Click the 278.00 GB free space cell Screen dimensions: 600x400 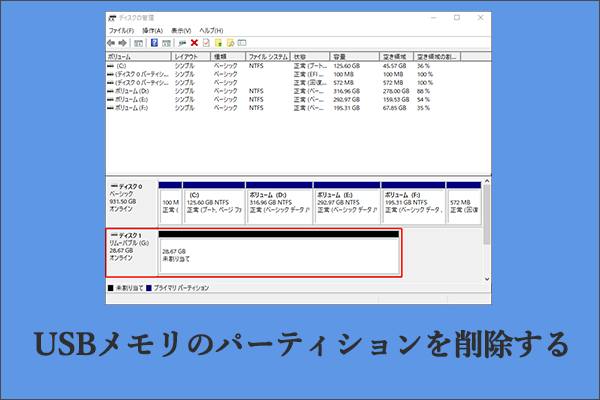tap(396, 91)
